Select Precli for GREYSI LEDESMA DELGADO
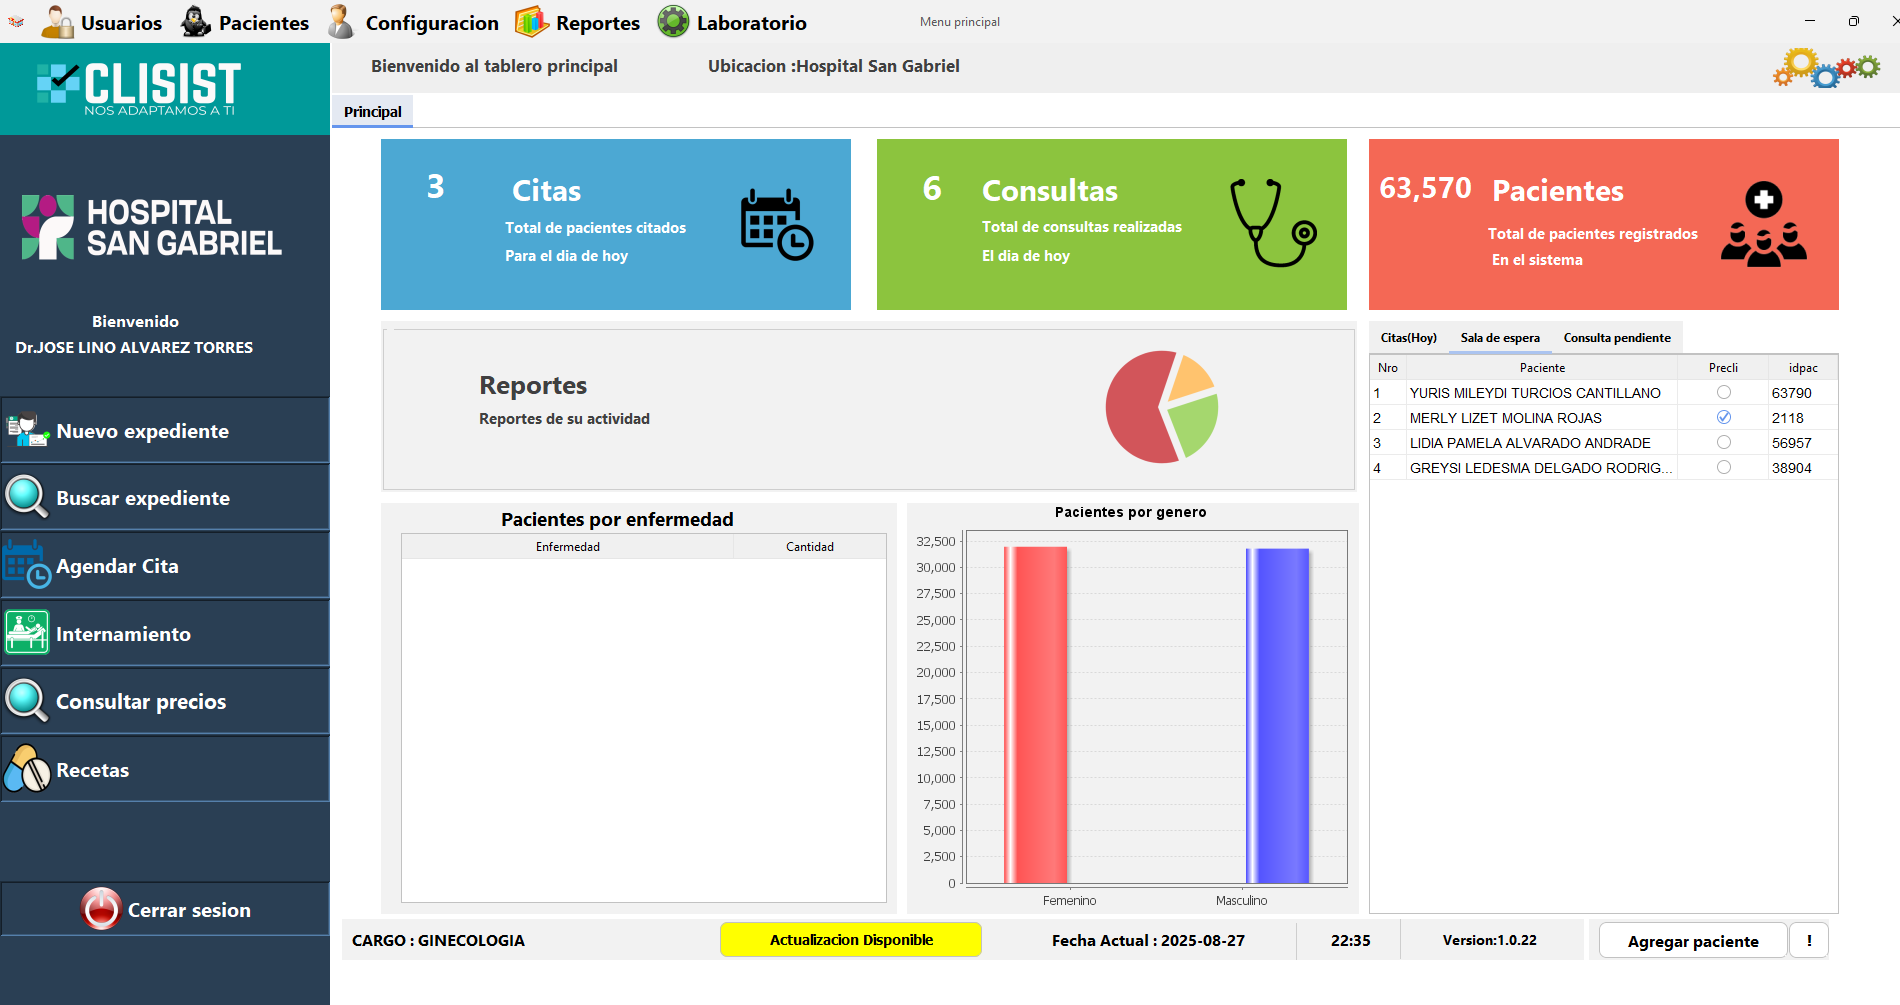The height and width of the screenshot is (1005, 1900). pyautogui.click(x=1723, y=467)
